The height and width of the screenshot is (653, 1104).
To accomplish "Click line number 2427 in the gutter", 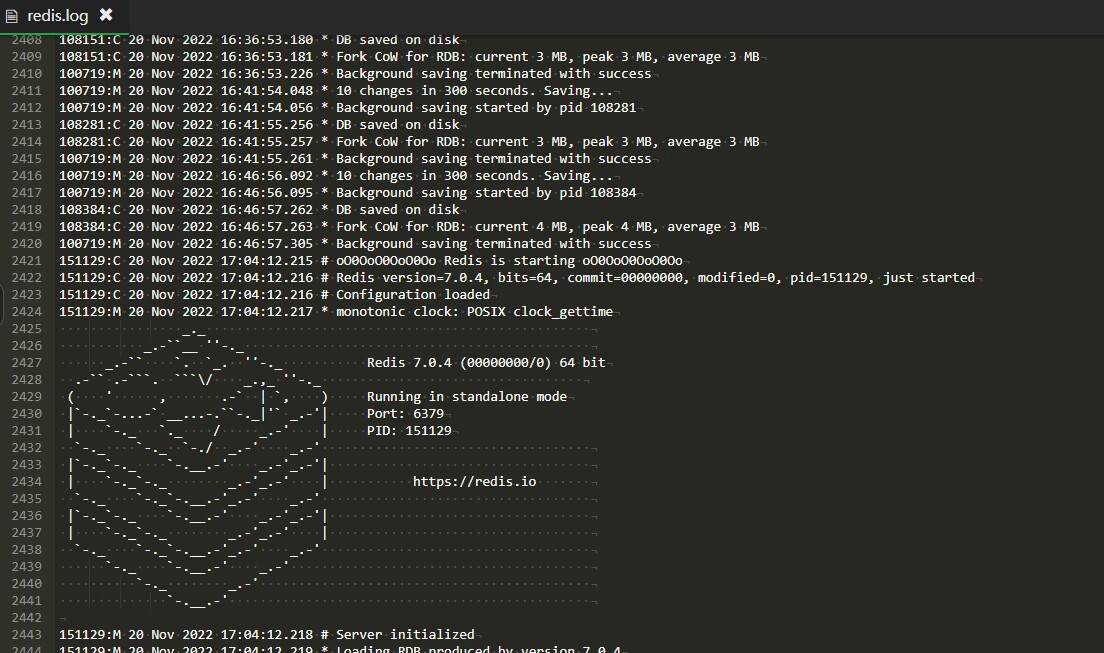I will click(27, 363).
